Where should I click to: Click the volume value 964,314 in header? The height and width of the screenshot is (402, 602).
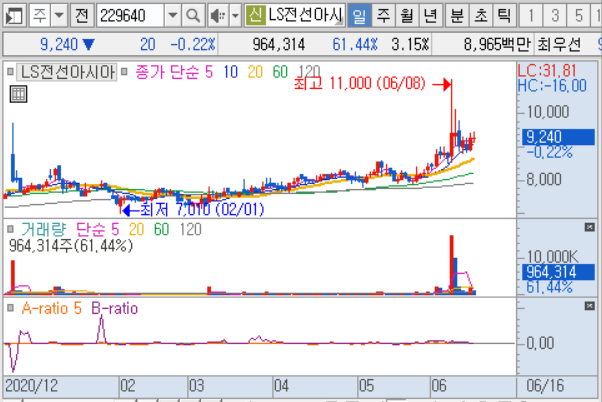pyautogui.click(x=279, y=45)
